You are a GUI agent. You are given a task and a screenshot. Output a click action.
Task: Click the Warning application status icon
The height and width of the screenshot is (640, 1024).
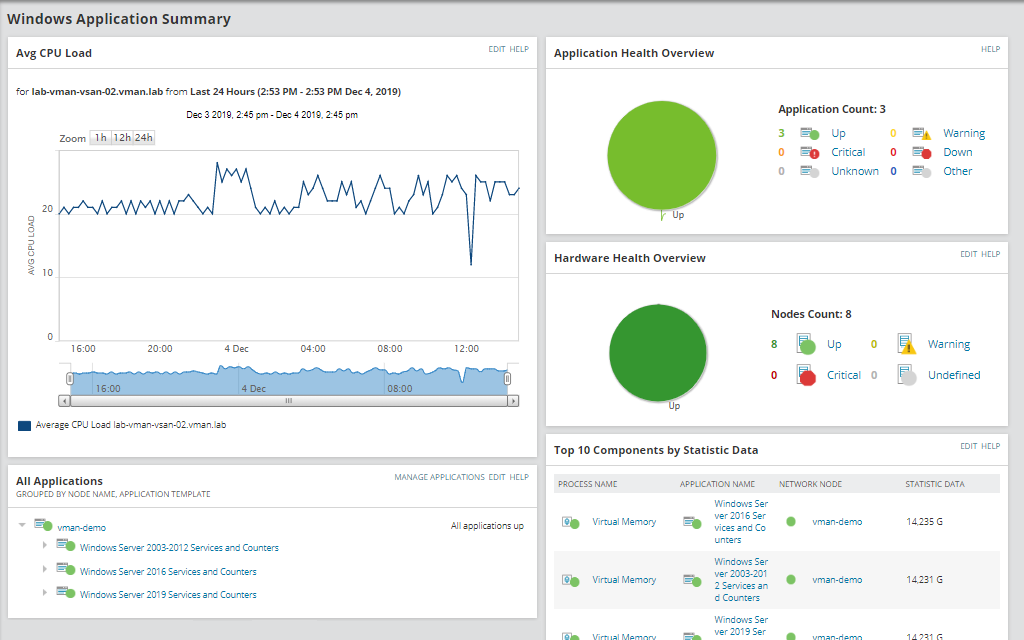click(x=921, y=133)
